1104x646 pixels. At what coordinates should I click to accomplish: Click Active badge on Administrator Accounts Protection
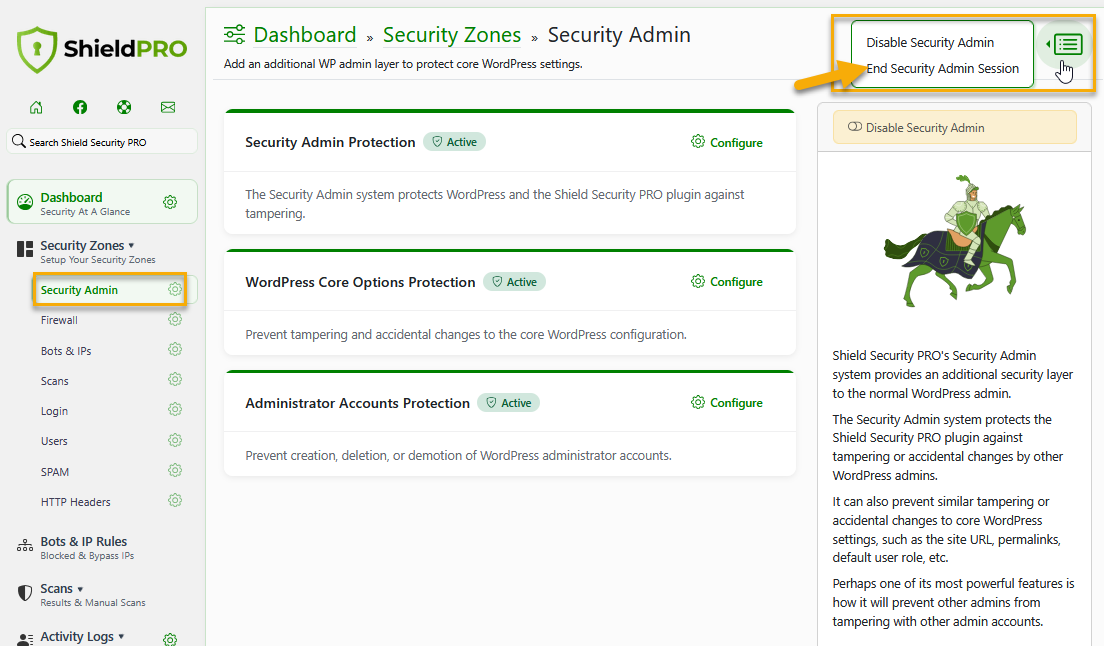pos(508,403)
